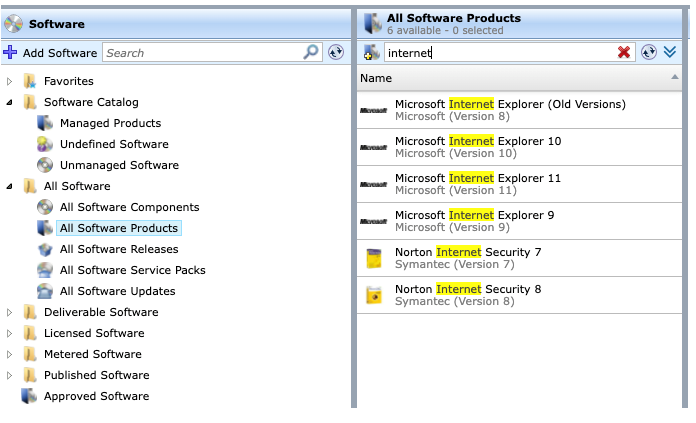The image size is (696, 423).
Task: Click the add product icon beside search
Action: (372, 52)
